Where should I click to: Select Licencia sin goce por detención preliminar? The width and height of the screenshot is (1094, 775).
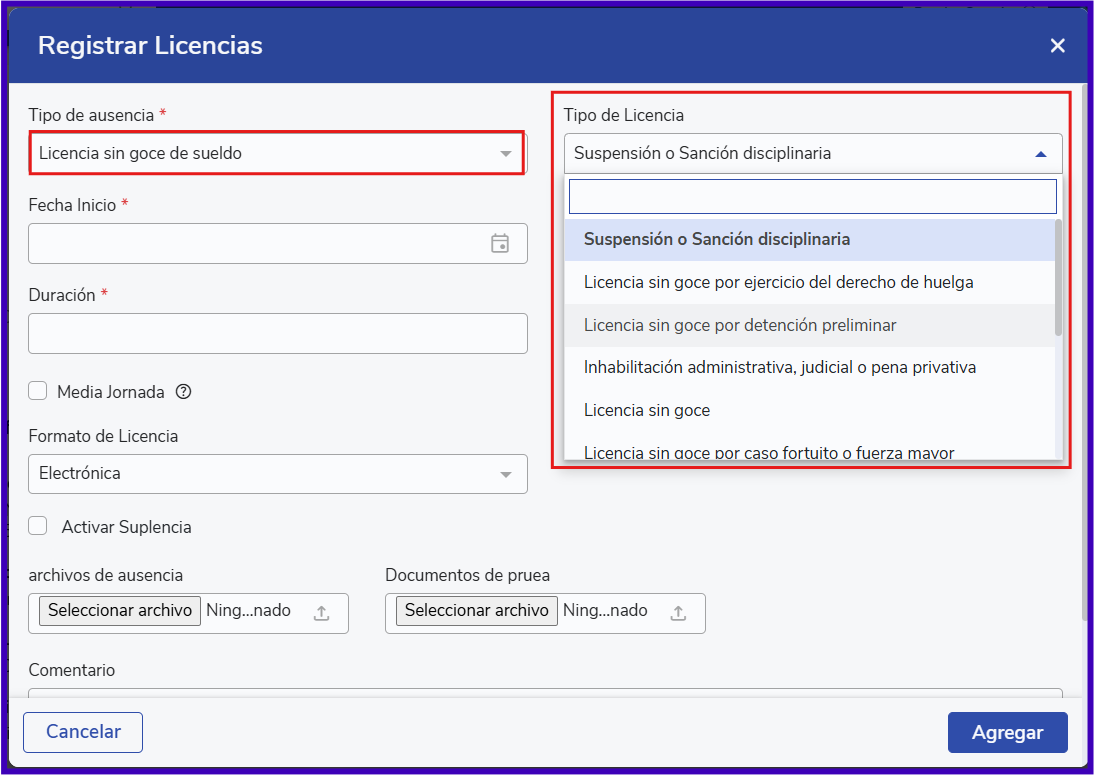[x=740, y=325]
